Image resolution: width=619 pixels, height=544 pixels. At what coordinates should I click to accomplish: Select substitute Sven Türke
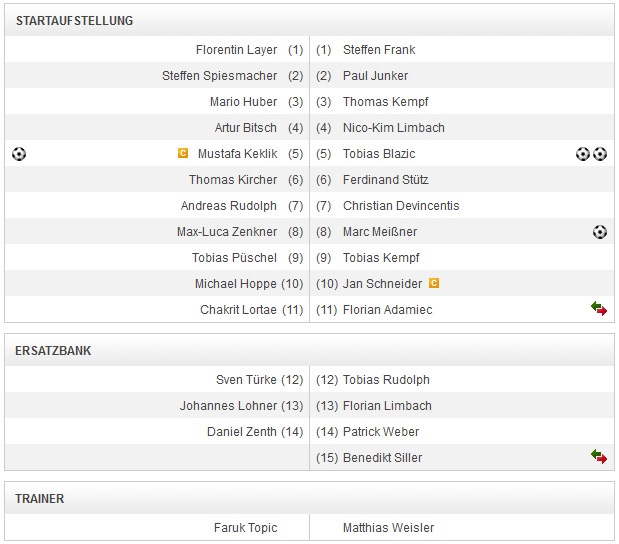coord(246,380)
